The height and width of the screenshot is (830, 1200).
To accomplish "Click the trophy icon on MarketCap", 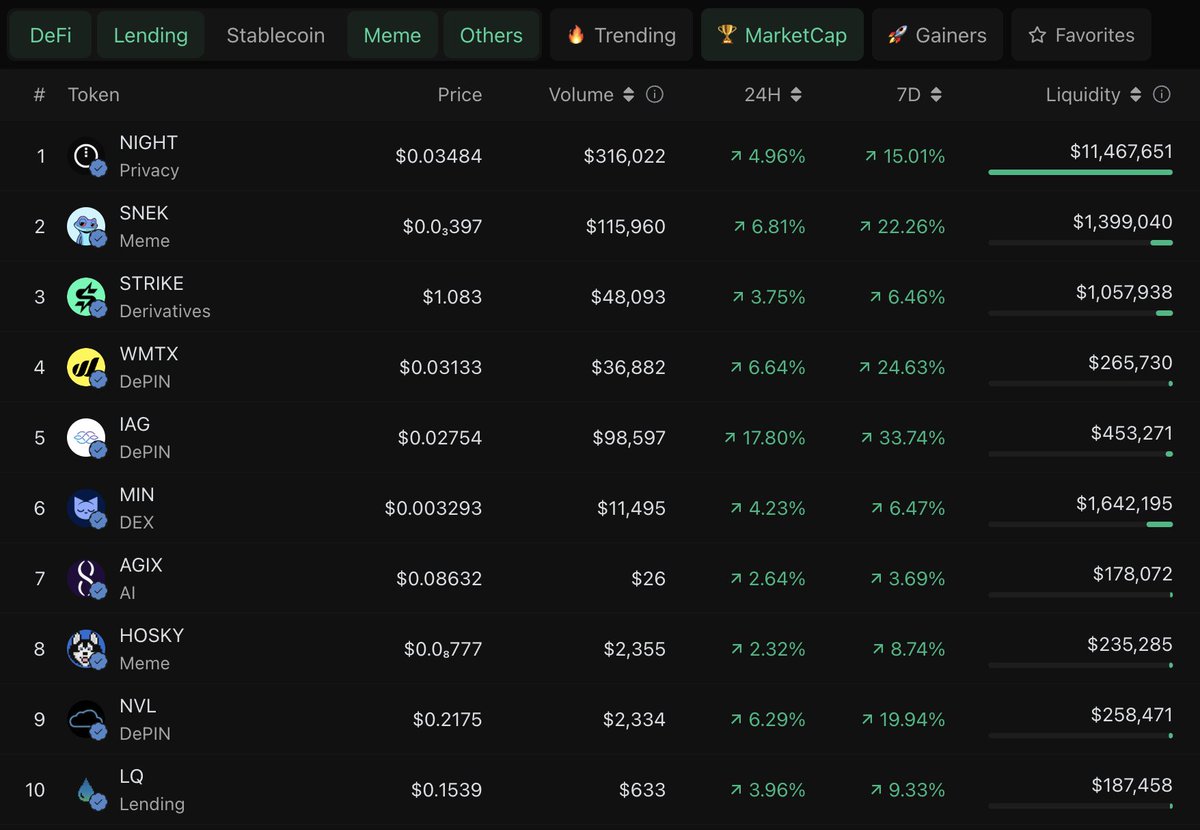I will click(x=727, y=35).
